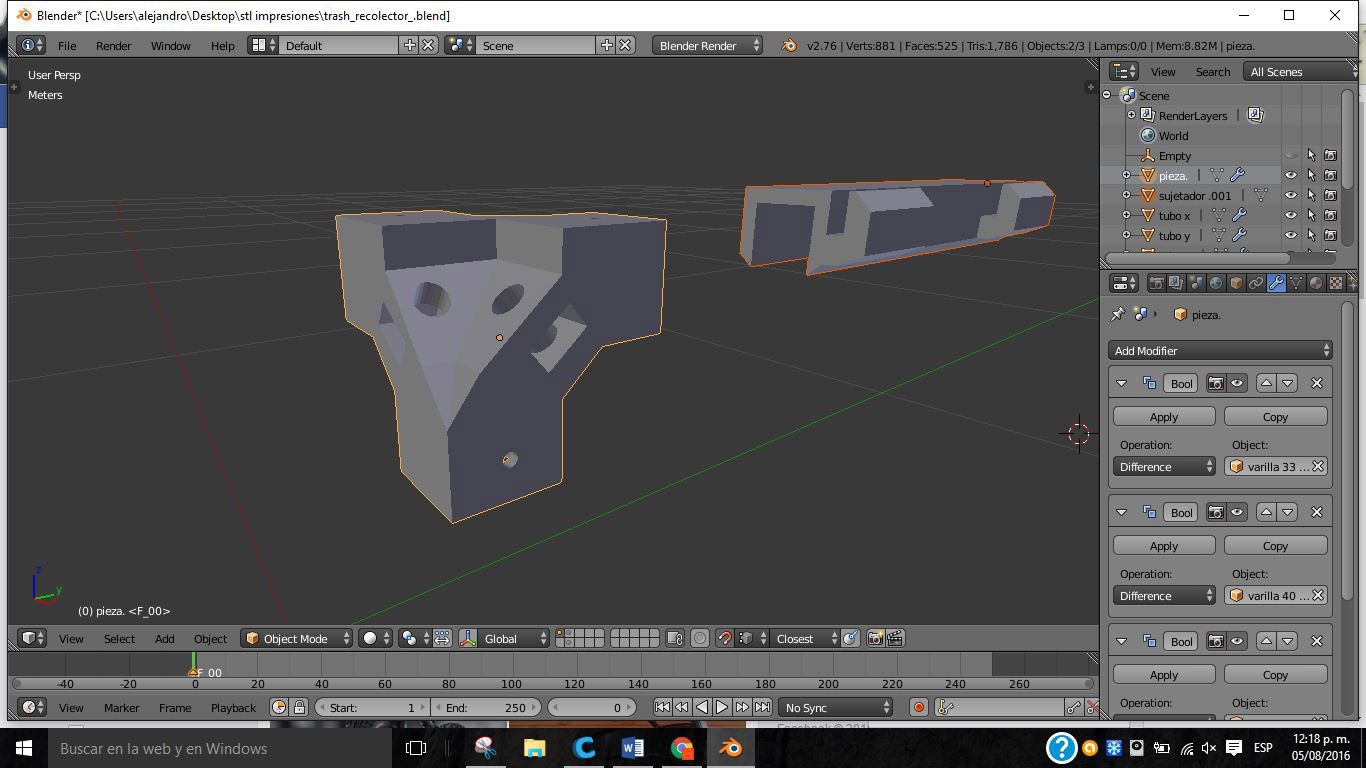
Task: Open the Object Constraints tab (chain icon)
Action: tap(1256, 283)
